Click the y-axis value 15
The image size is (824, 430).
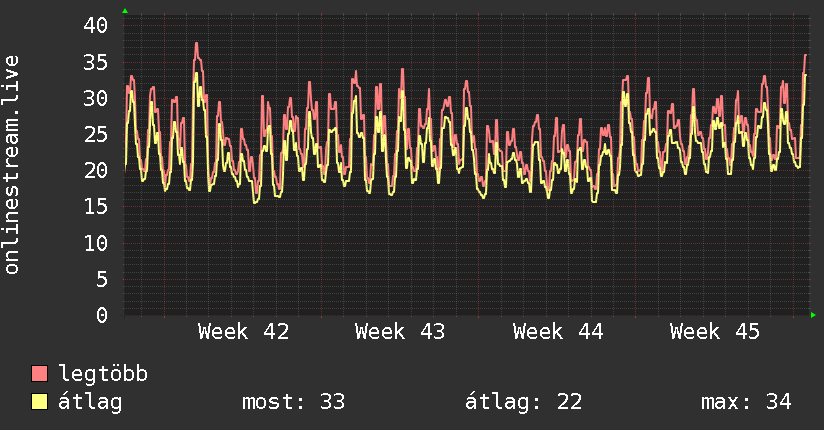click(95, 207)
